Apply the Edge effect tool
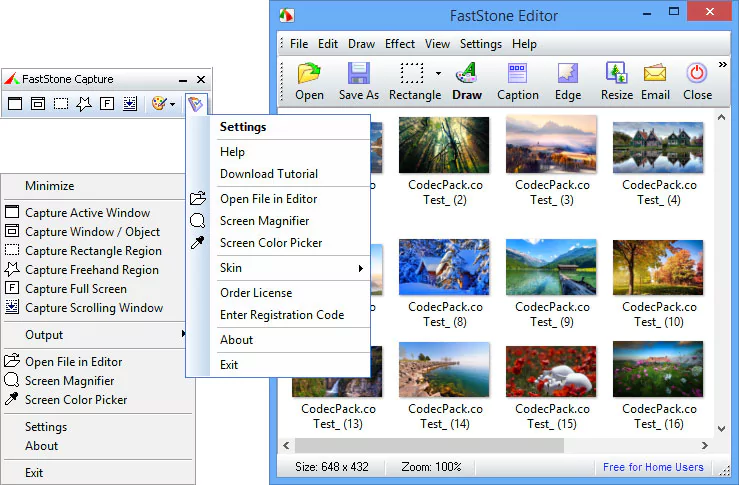The width and height of the screenshot is (739, 485). 567,80
